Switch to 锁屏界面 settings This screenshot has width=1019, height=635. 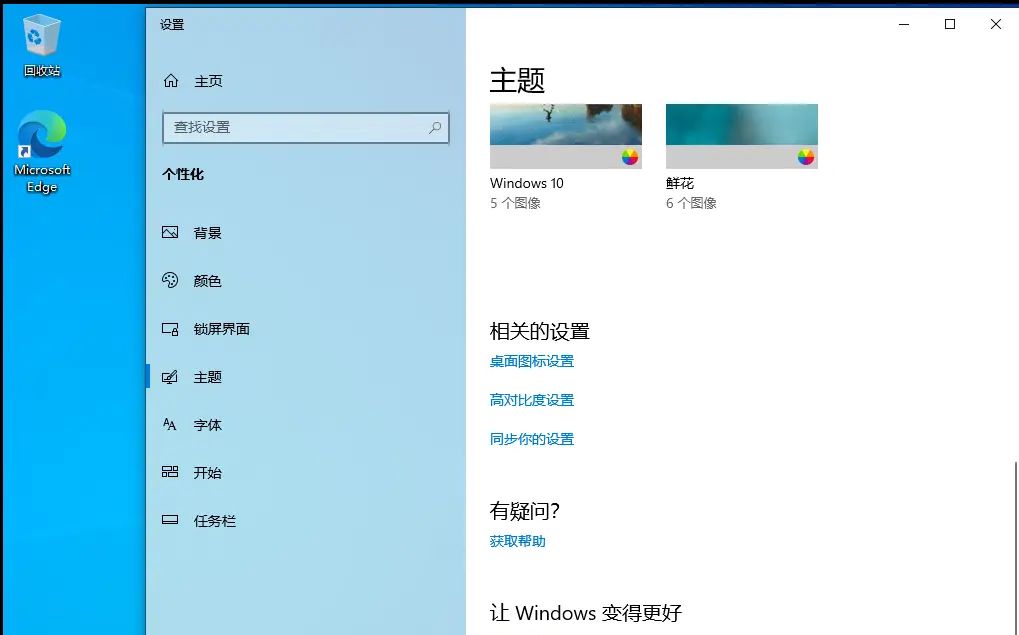tap(222, 329)
